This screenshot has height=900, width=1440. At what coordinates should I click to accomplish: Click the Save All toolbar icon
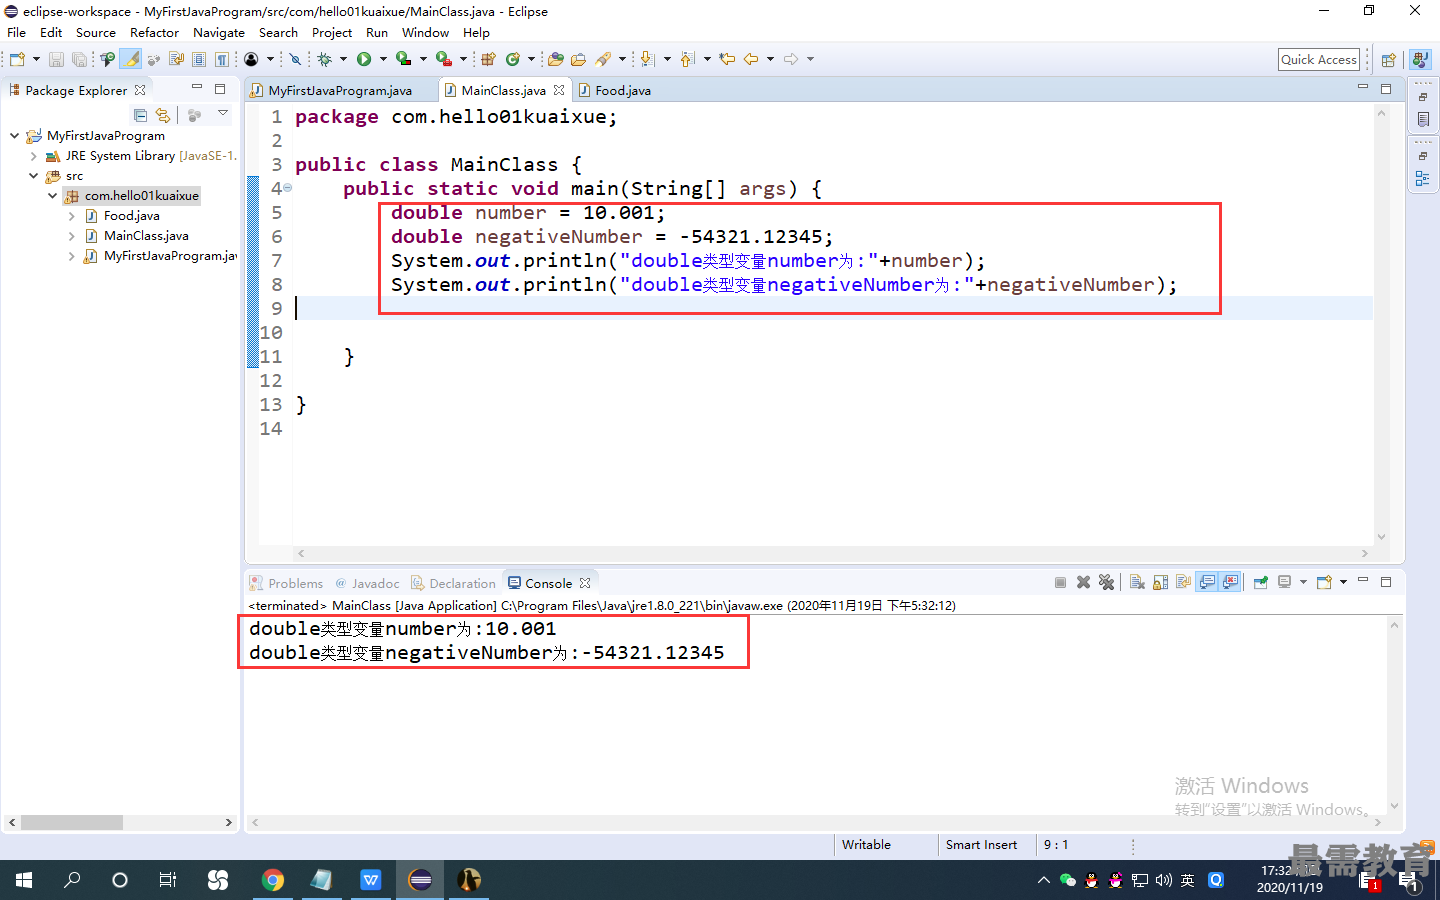tap(79, 59)
